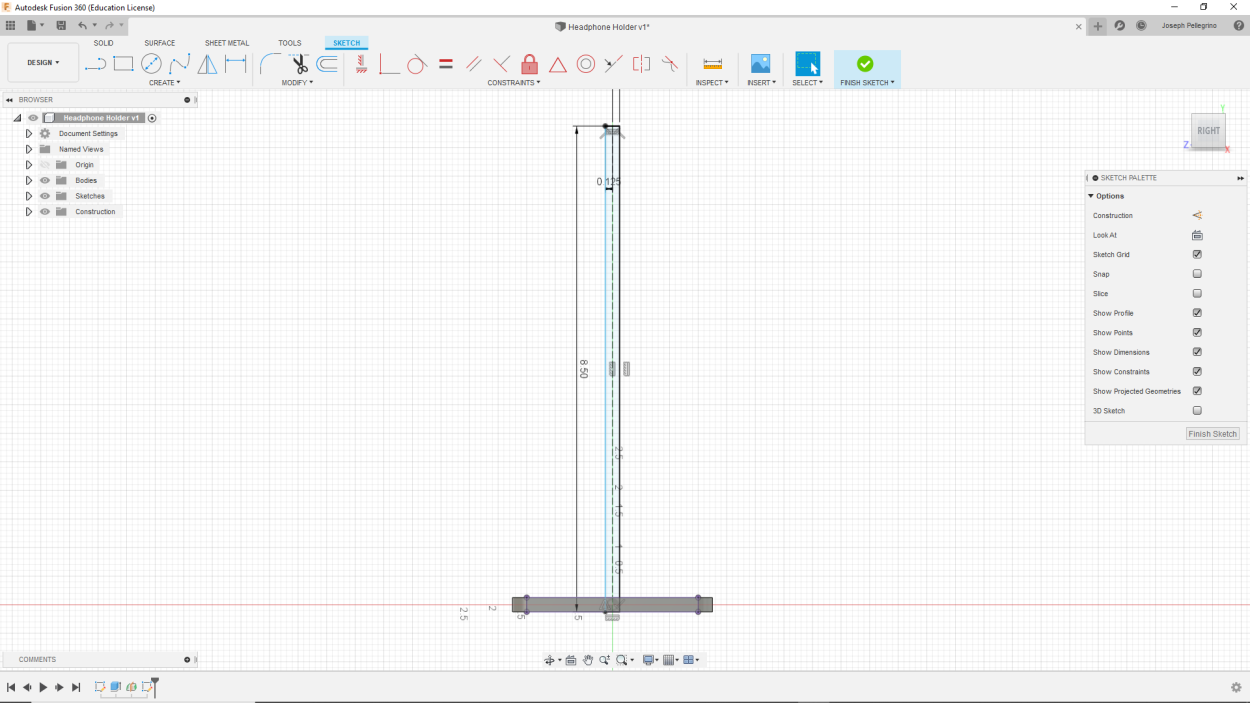This screenshot has width=1250, height=703.
Task: Enable the Slice checkbox
Action: [x=1197, y=294]
